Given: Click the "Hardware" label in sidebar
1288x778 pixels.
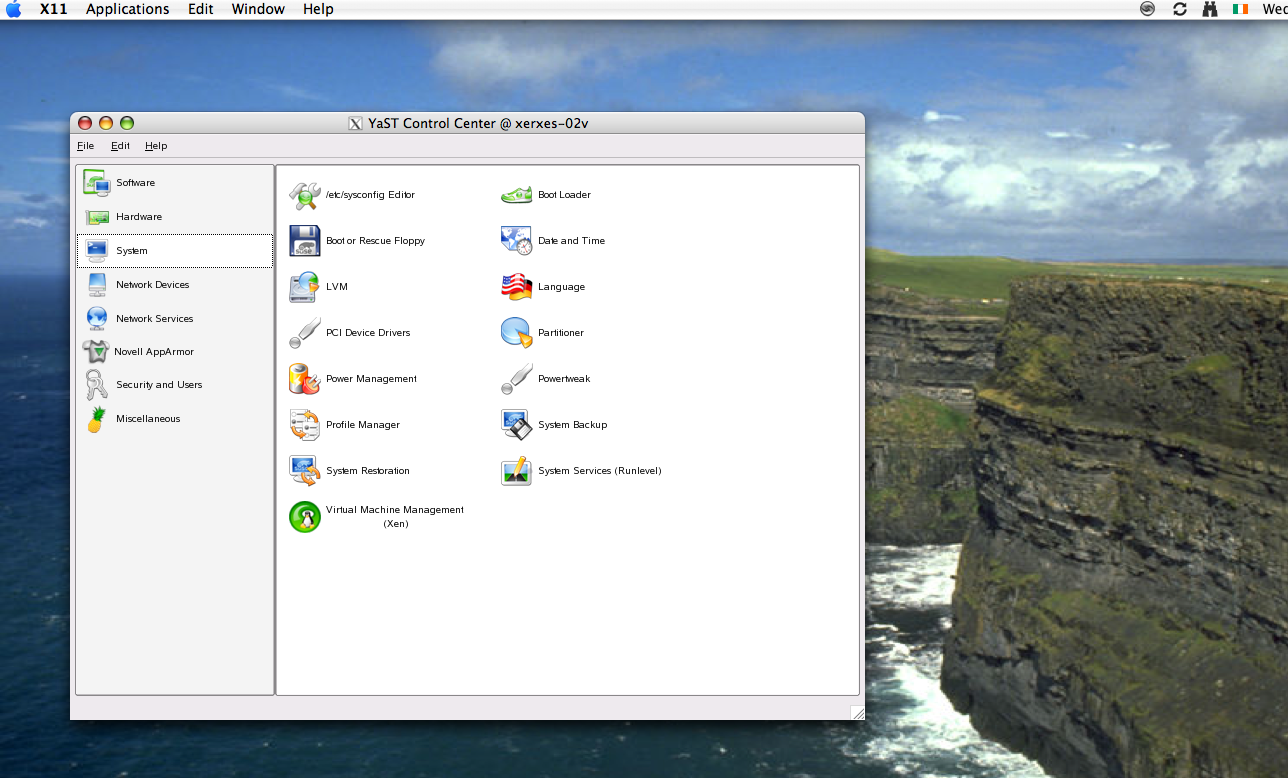Looking at the screenshot, I should click(139, 217).
